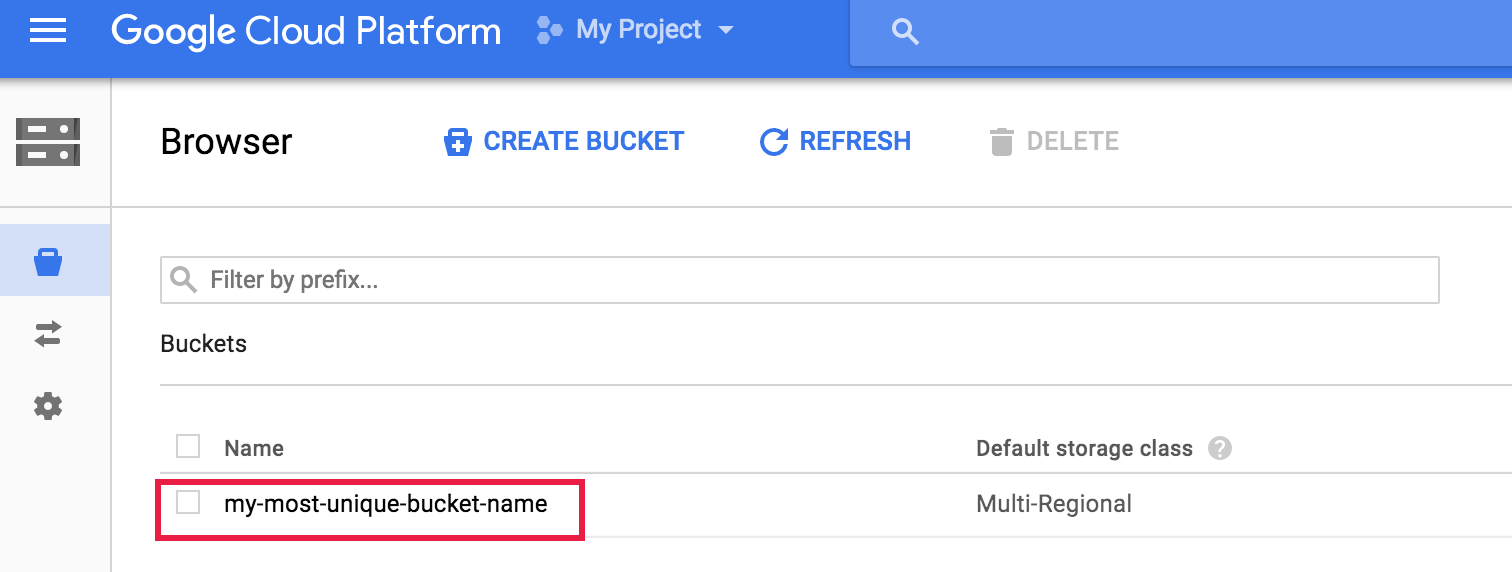This screenshot has width=1512, height=572.
Task: Click the Storage product icon in sidebar
Action: (x=48, y=142)
